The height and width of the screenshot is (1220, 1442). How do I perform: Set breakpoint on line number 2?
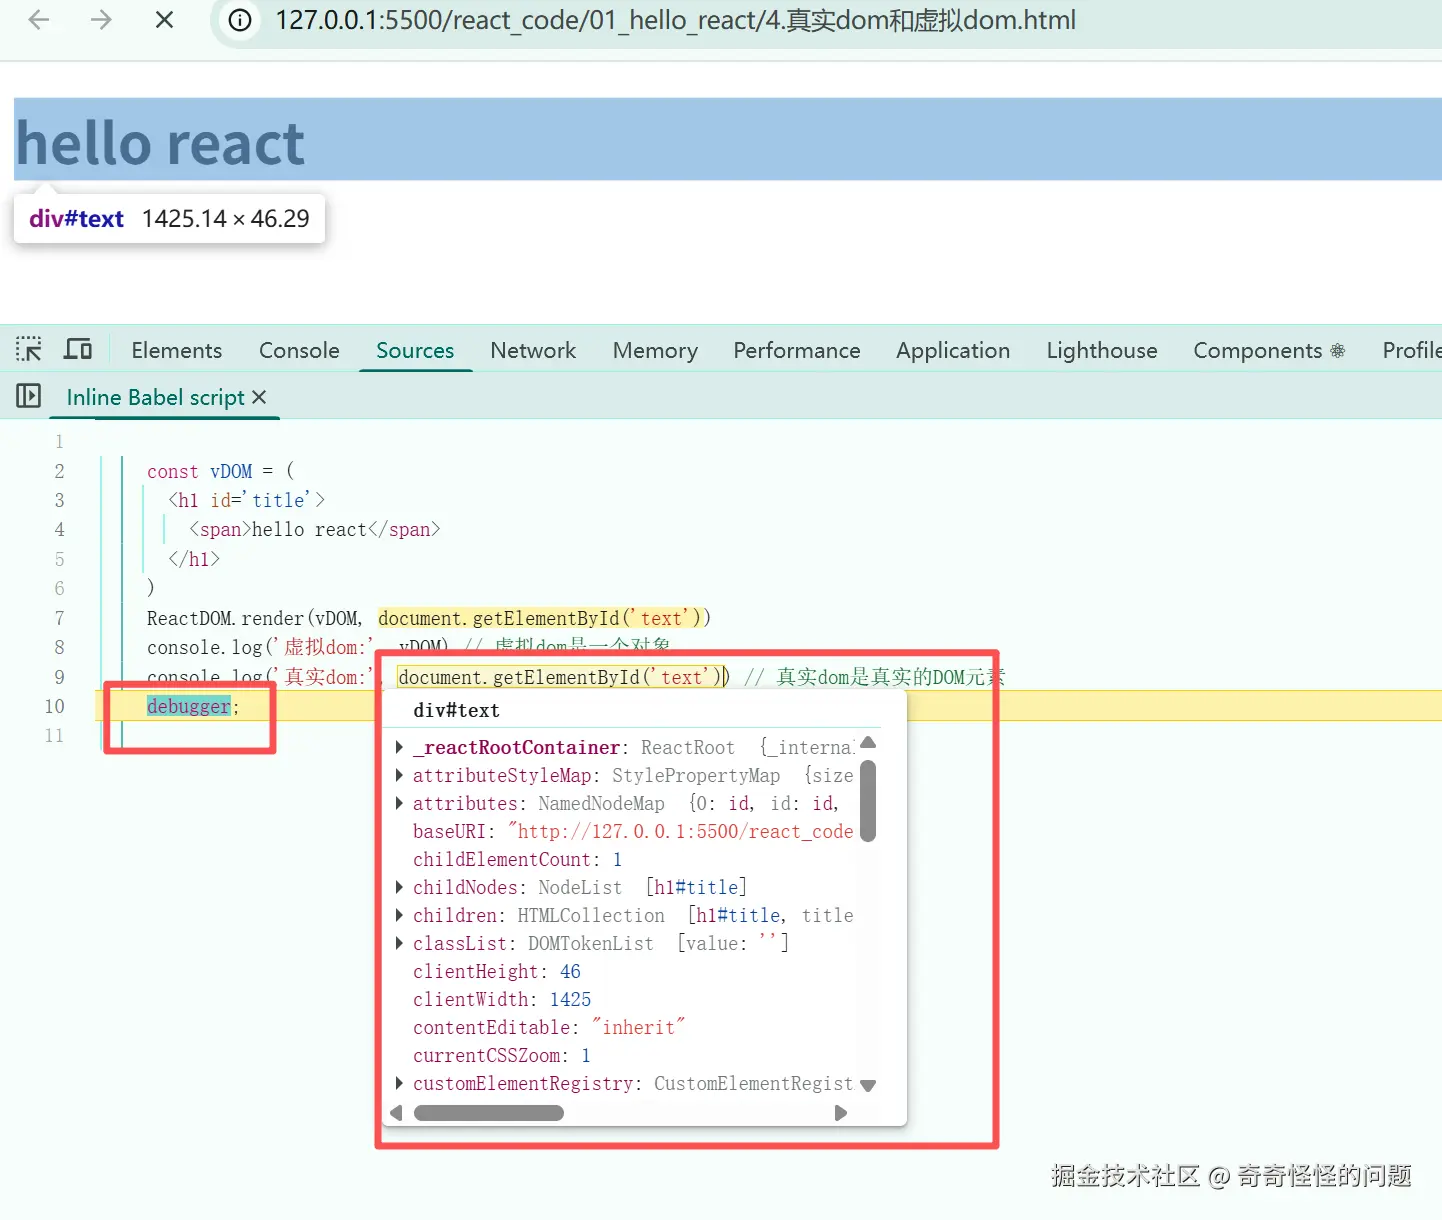tap(59, 471)
